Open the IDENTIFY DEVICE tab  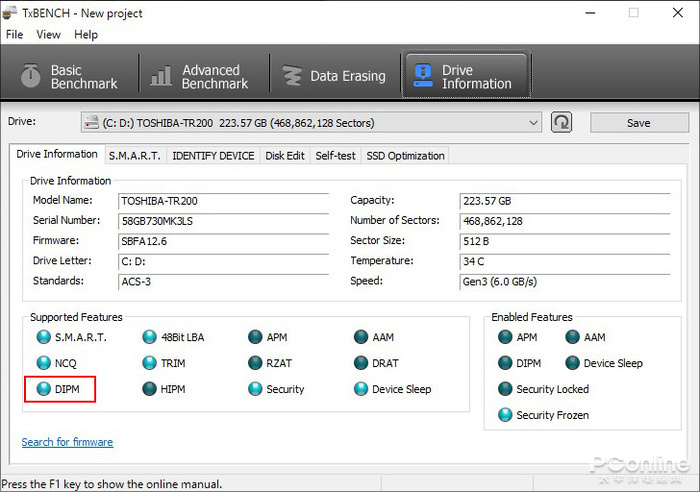[x=213, y=156]
